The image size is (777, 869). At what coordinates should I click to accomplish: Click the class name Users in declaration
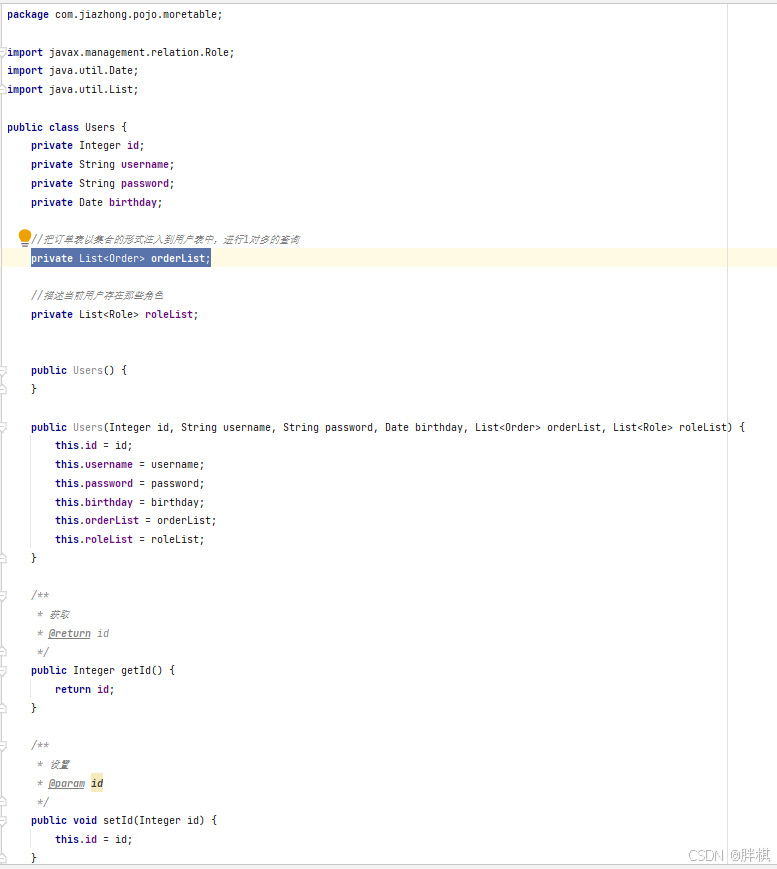coord(100,127)
